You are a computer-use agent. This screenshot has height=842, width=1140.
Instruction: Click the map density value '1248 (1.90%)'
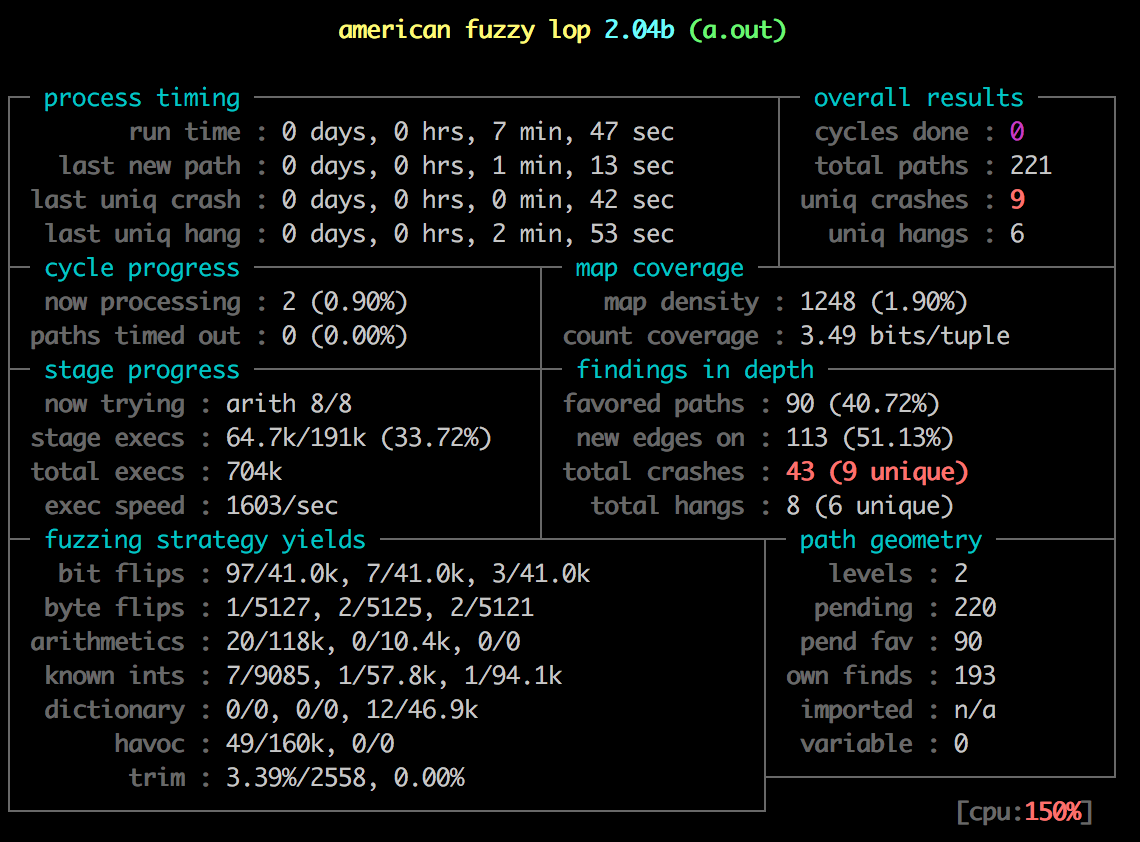click(883, 302)
